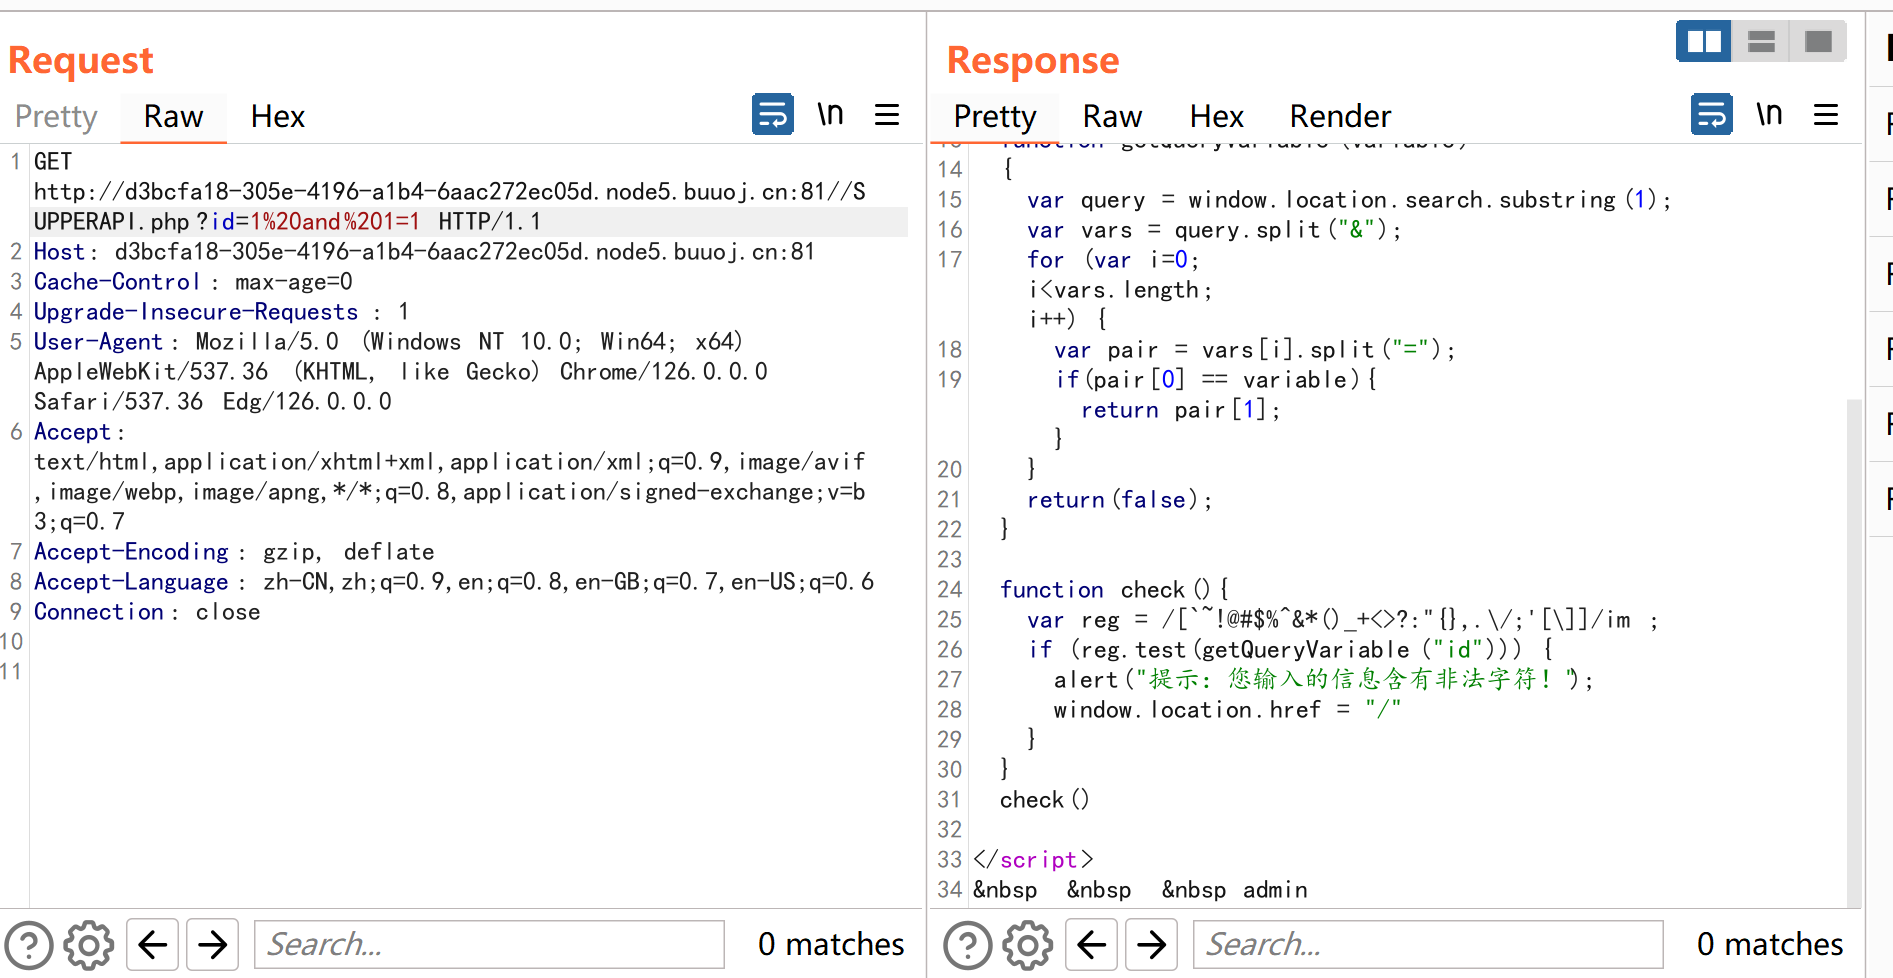Open Response search help icon

pos(968,944)
